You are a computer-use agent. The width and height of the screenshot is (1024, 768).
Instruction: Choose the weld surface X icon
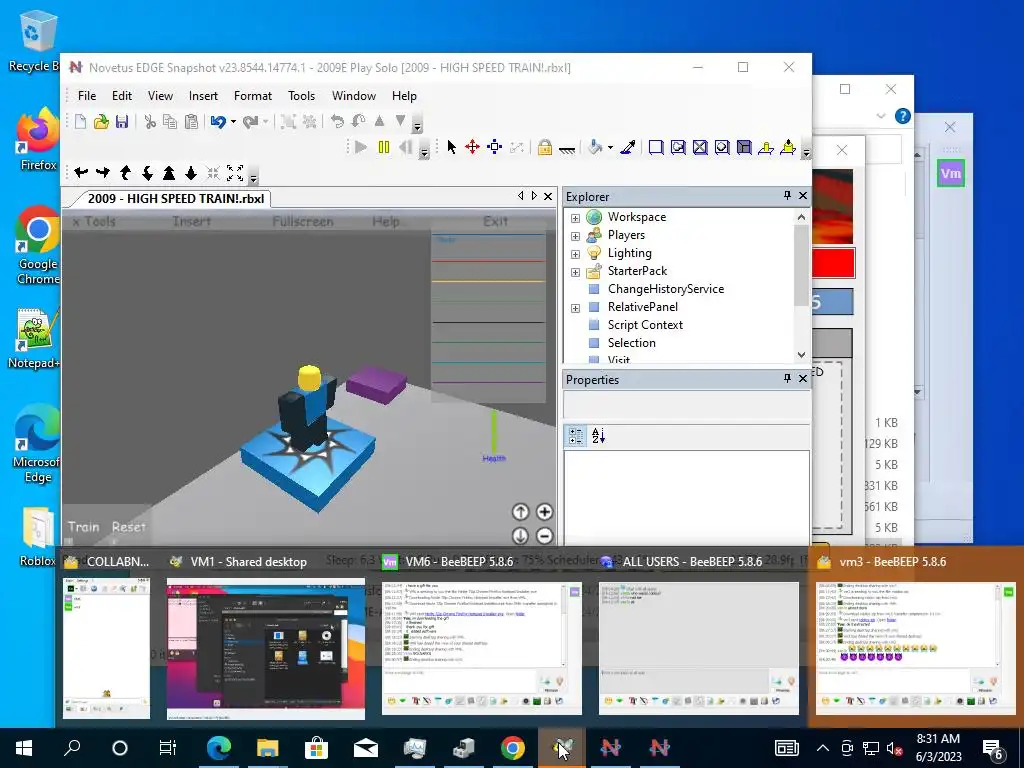tap(700, 147)
